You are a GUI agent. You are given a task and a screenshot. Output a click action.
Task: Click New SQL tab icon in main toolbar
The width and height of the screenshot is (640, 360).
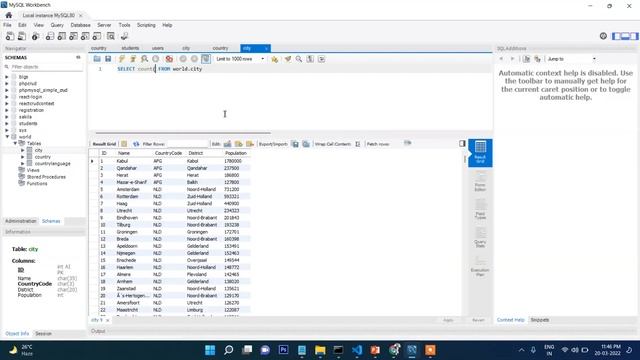point(10,36)
